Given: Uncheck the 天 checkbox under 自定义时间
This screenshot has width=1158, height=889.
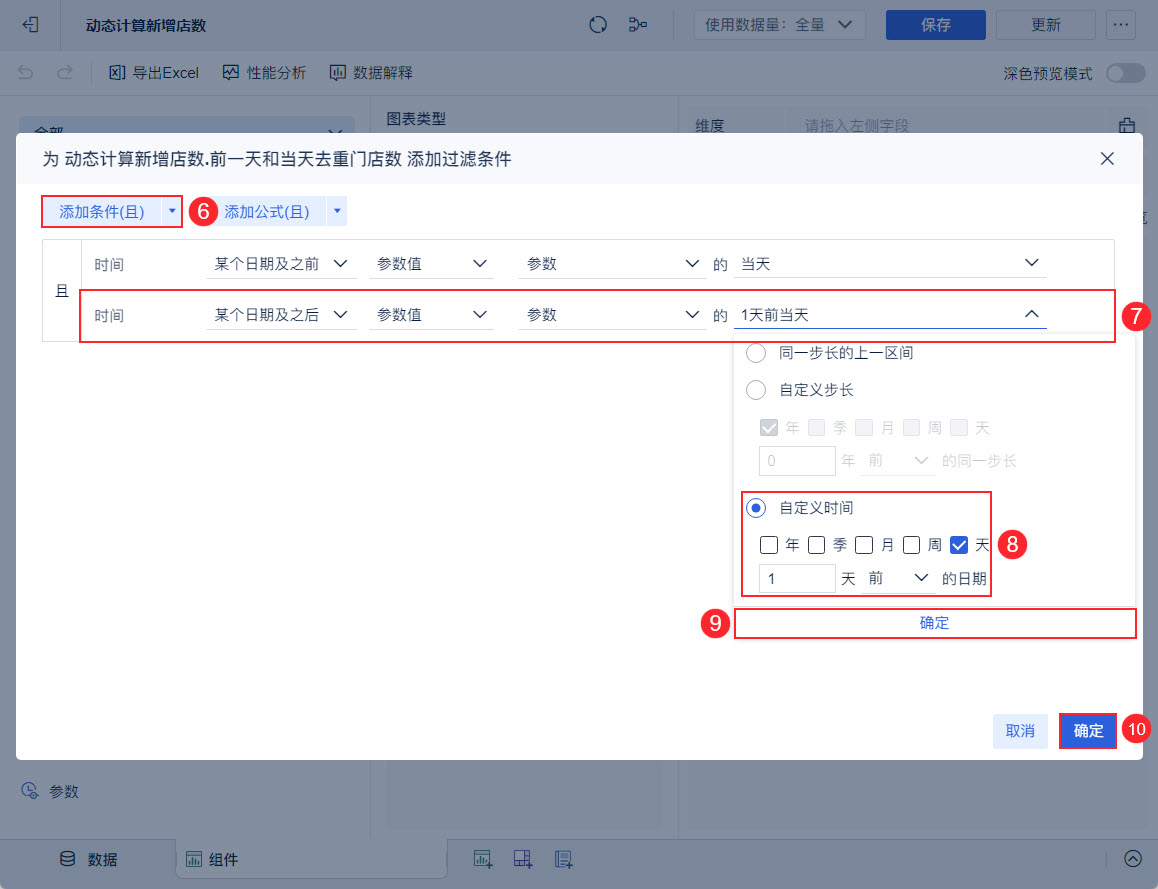Looking at the screenshot, I should pos(959,545).
